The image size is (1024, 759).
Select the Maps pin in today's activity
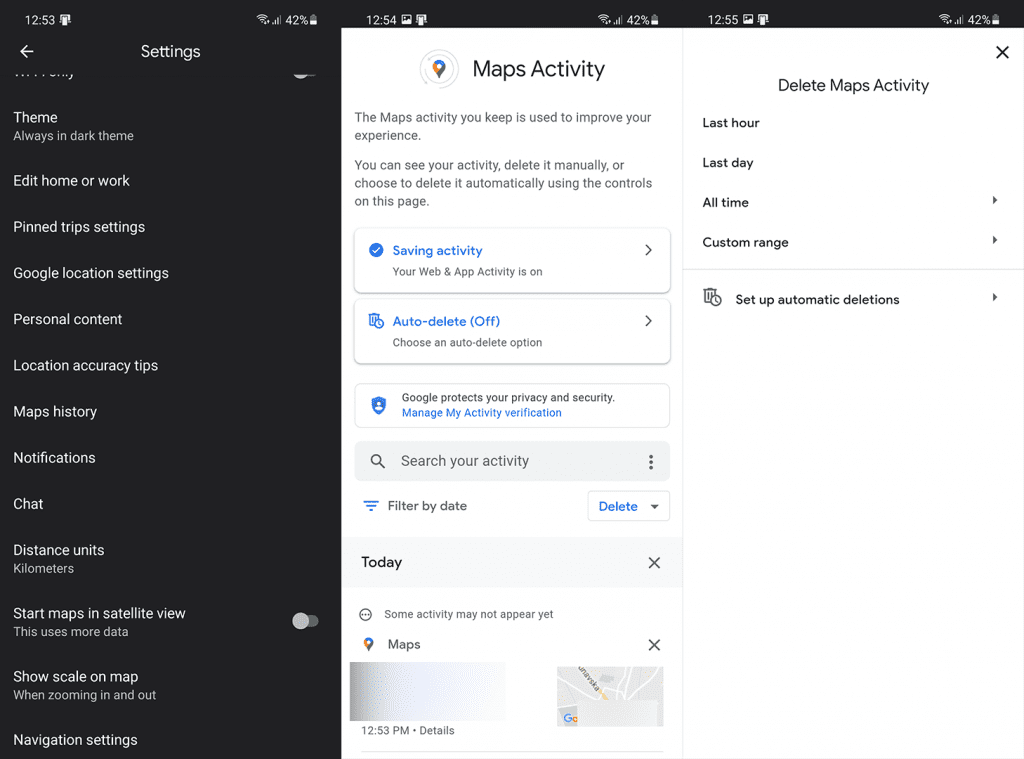[369, 644]
